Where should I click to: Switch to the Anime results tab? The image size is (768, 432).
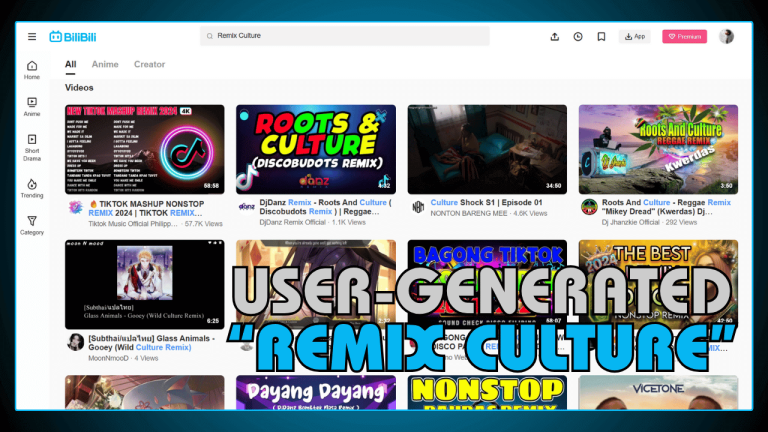point(105,64)
